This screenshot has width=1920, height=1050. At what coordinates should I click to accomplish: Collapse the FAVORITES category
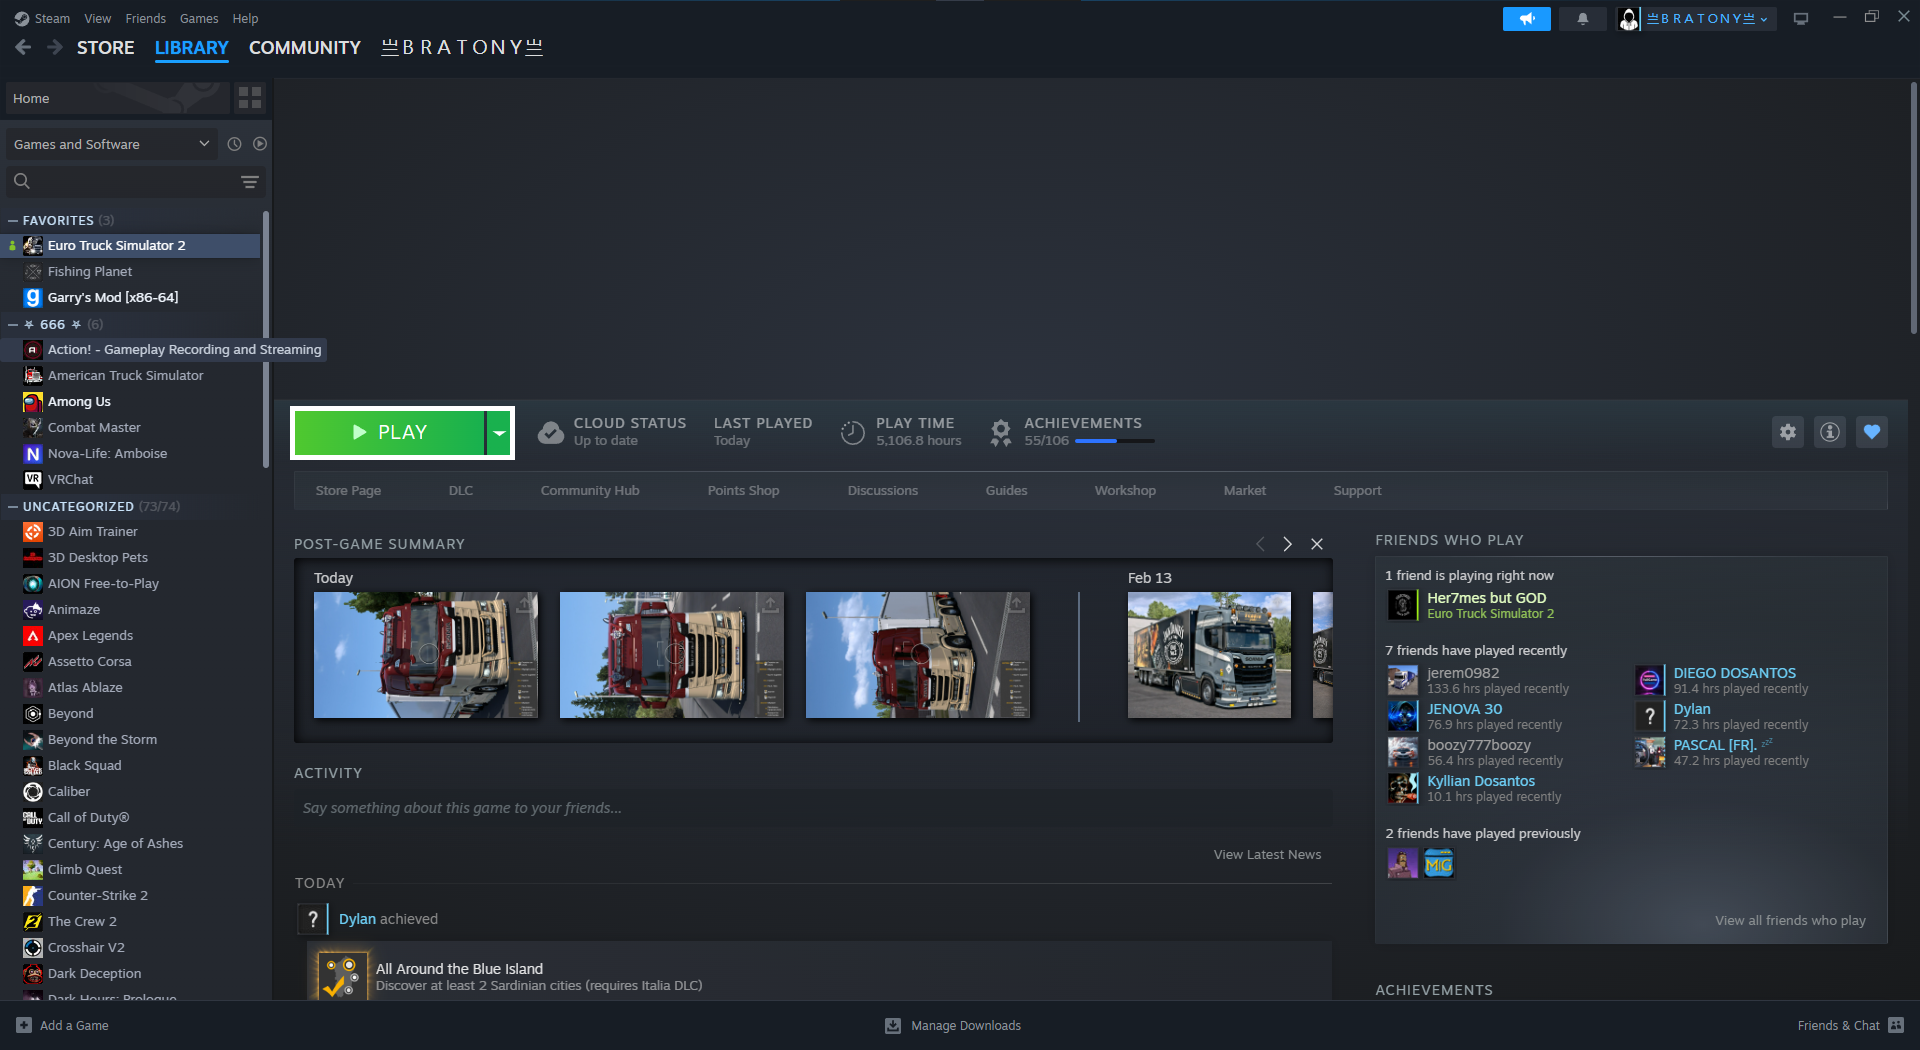pyautogui.click(x=13, y=220)
